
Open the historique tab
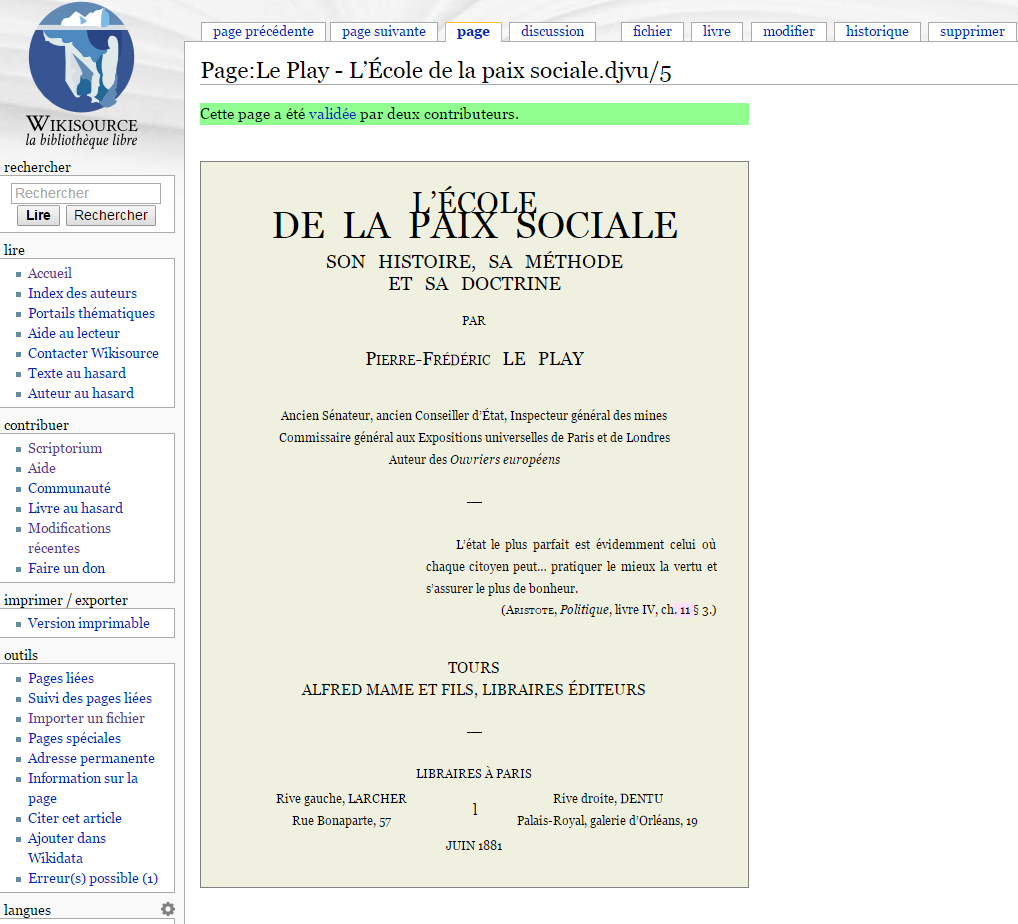[x=877, y=31]
